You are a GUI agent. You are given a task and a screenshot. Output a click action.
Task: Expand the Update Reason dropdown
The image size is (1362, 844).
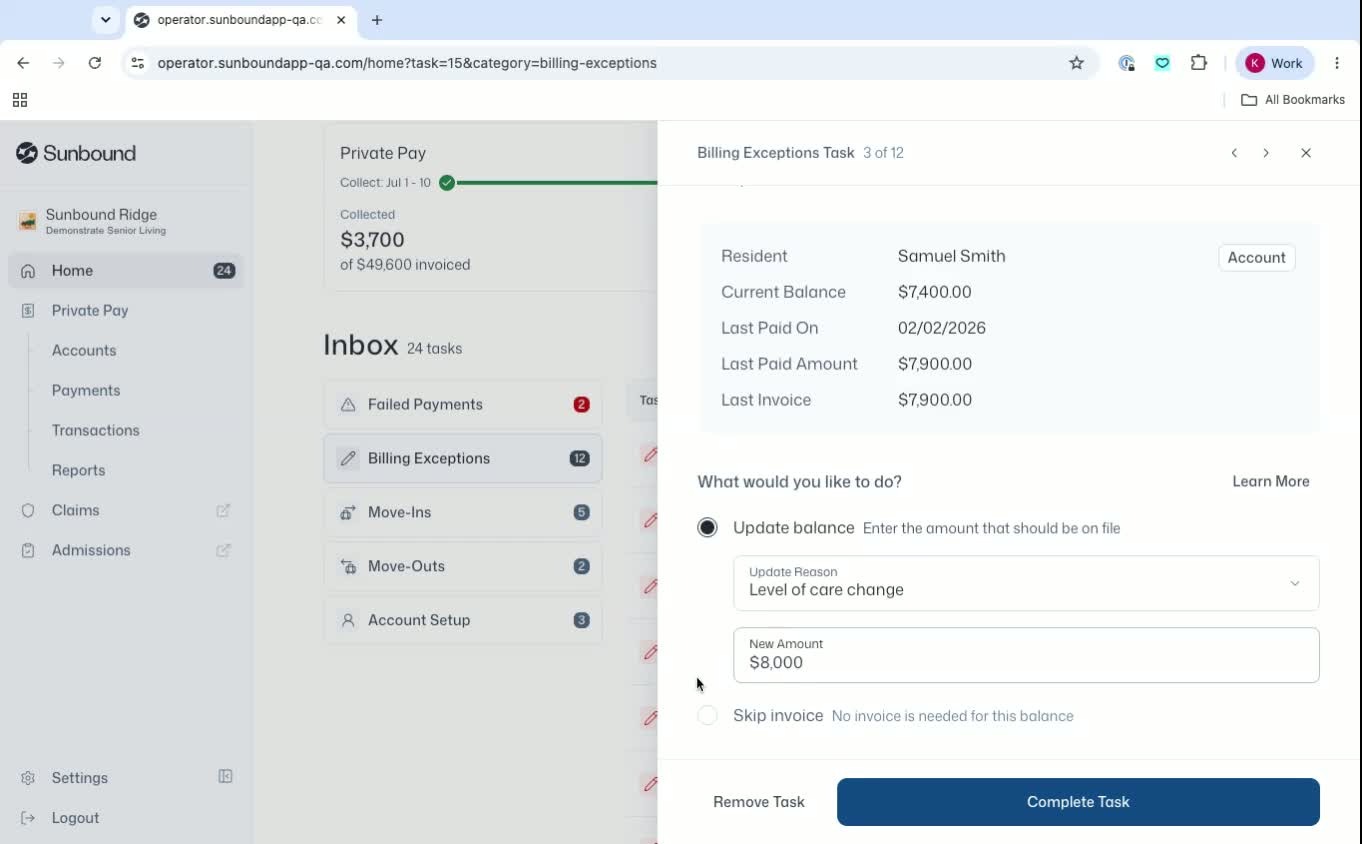coord(1026,583)
